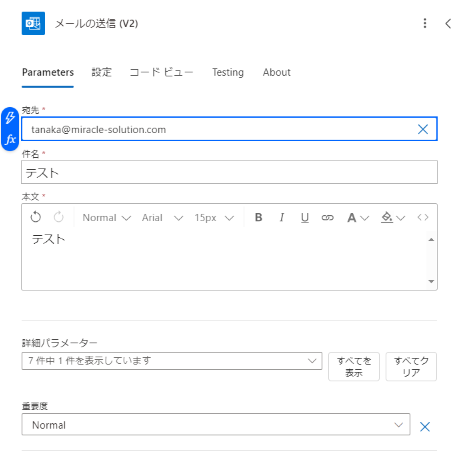The height and width of the screenshot is (463, 461).
Task: Undo the last edit in the body editor
Action: [36, 217]
